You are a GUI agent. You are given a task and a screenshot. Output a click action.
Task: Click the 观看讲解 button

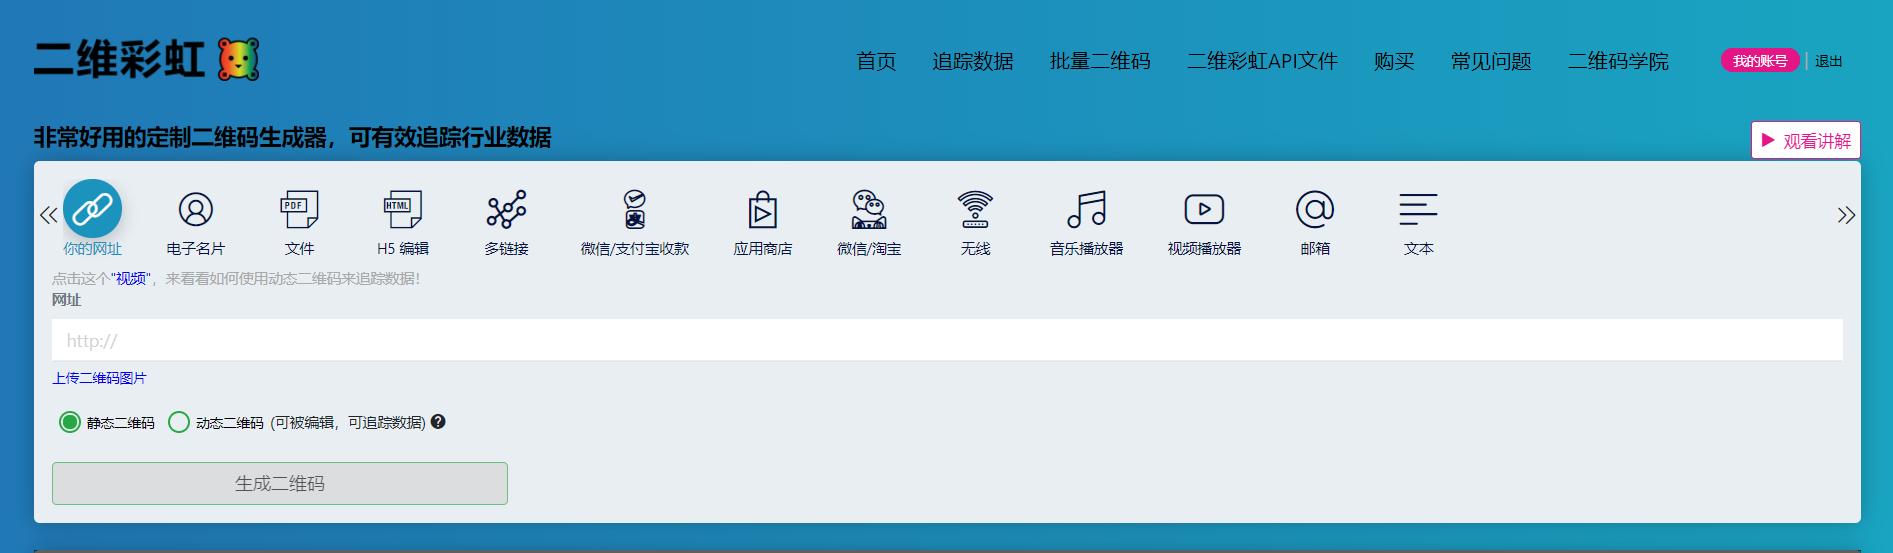tap(1806, 140)
